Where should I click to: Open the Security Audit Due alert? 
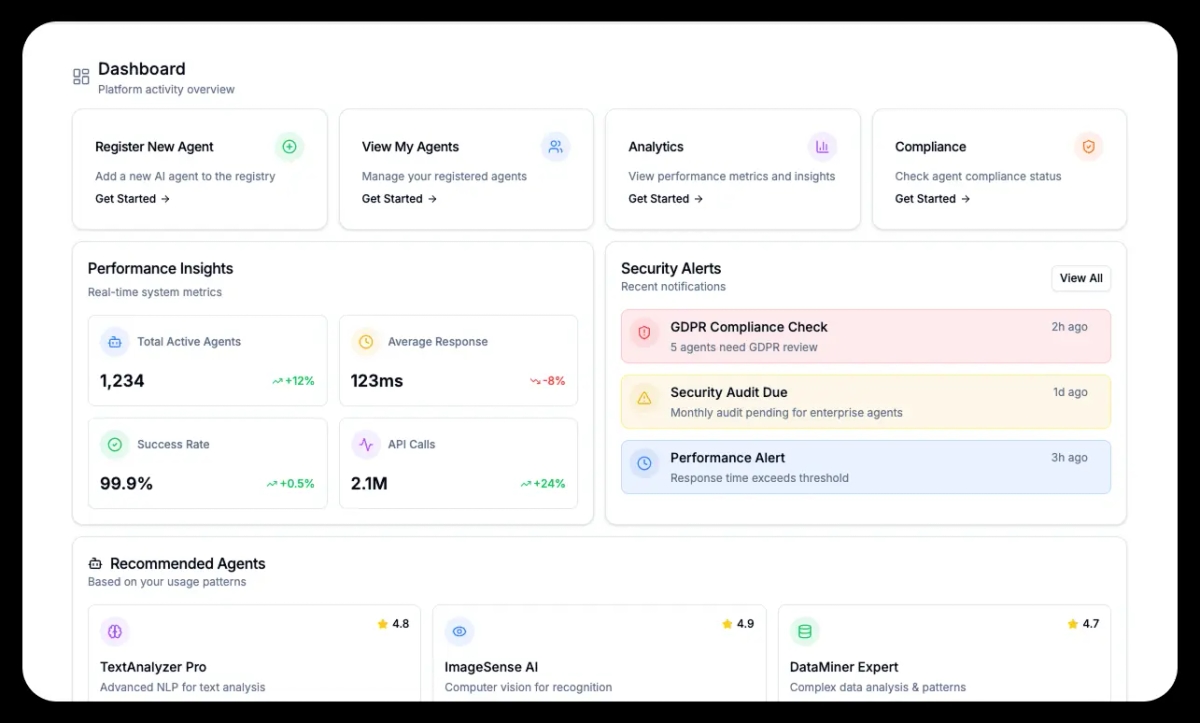pos(866,402)
